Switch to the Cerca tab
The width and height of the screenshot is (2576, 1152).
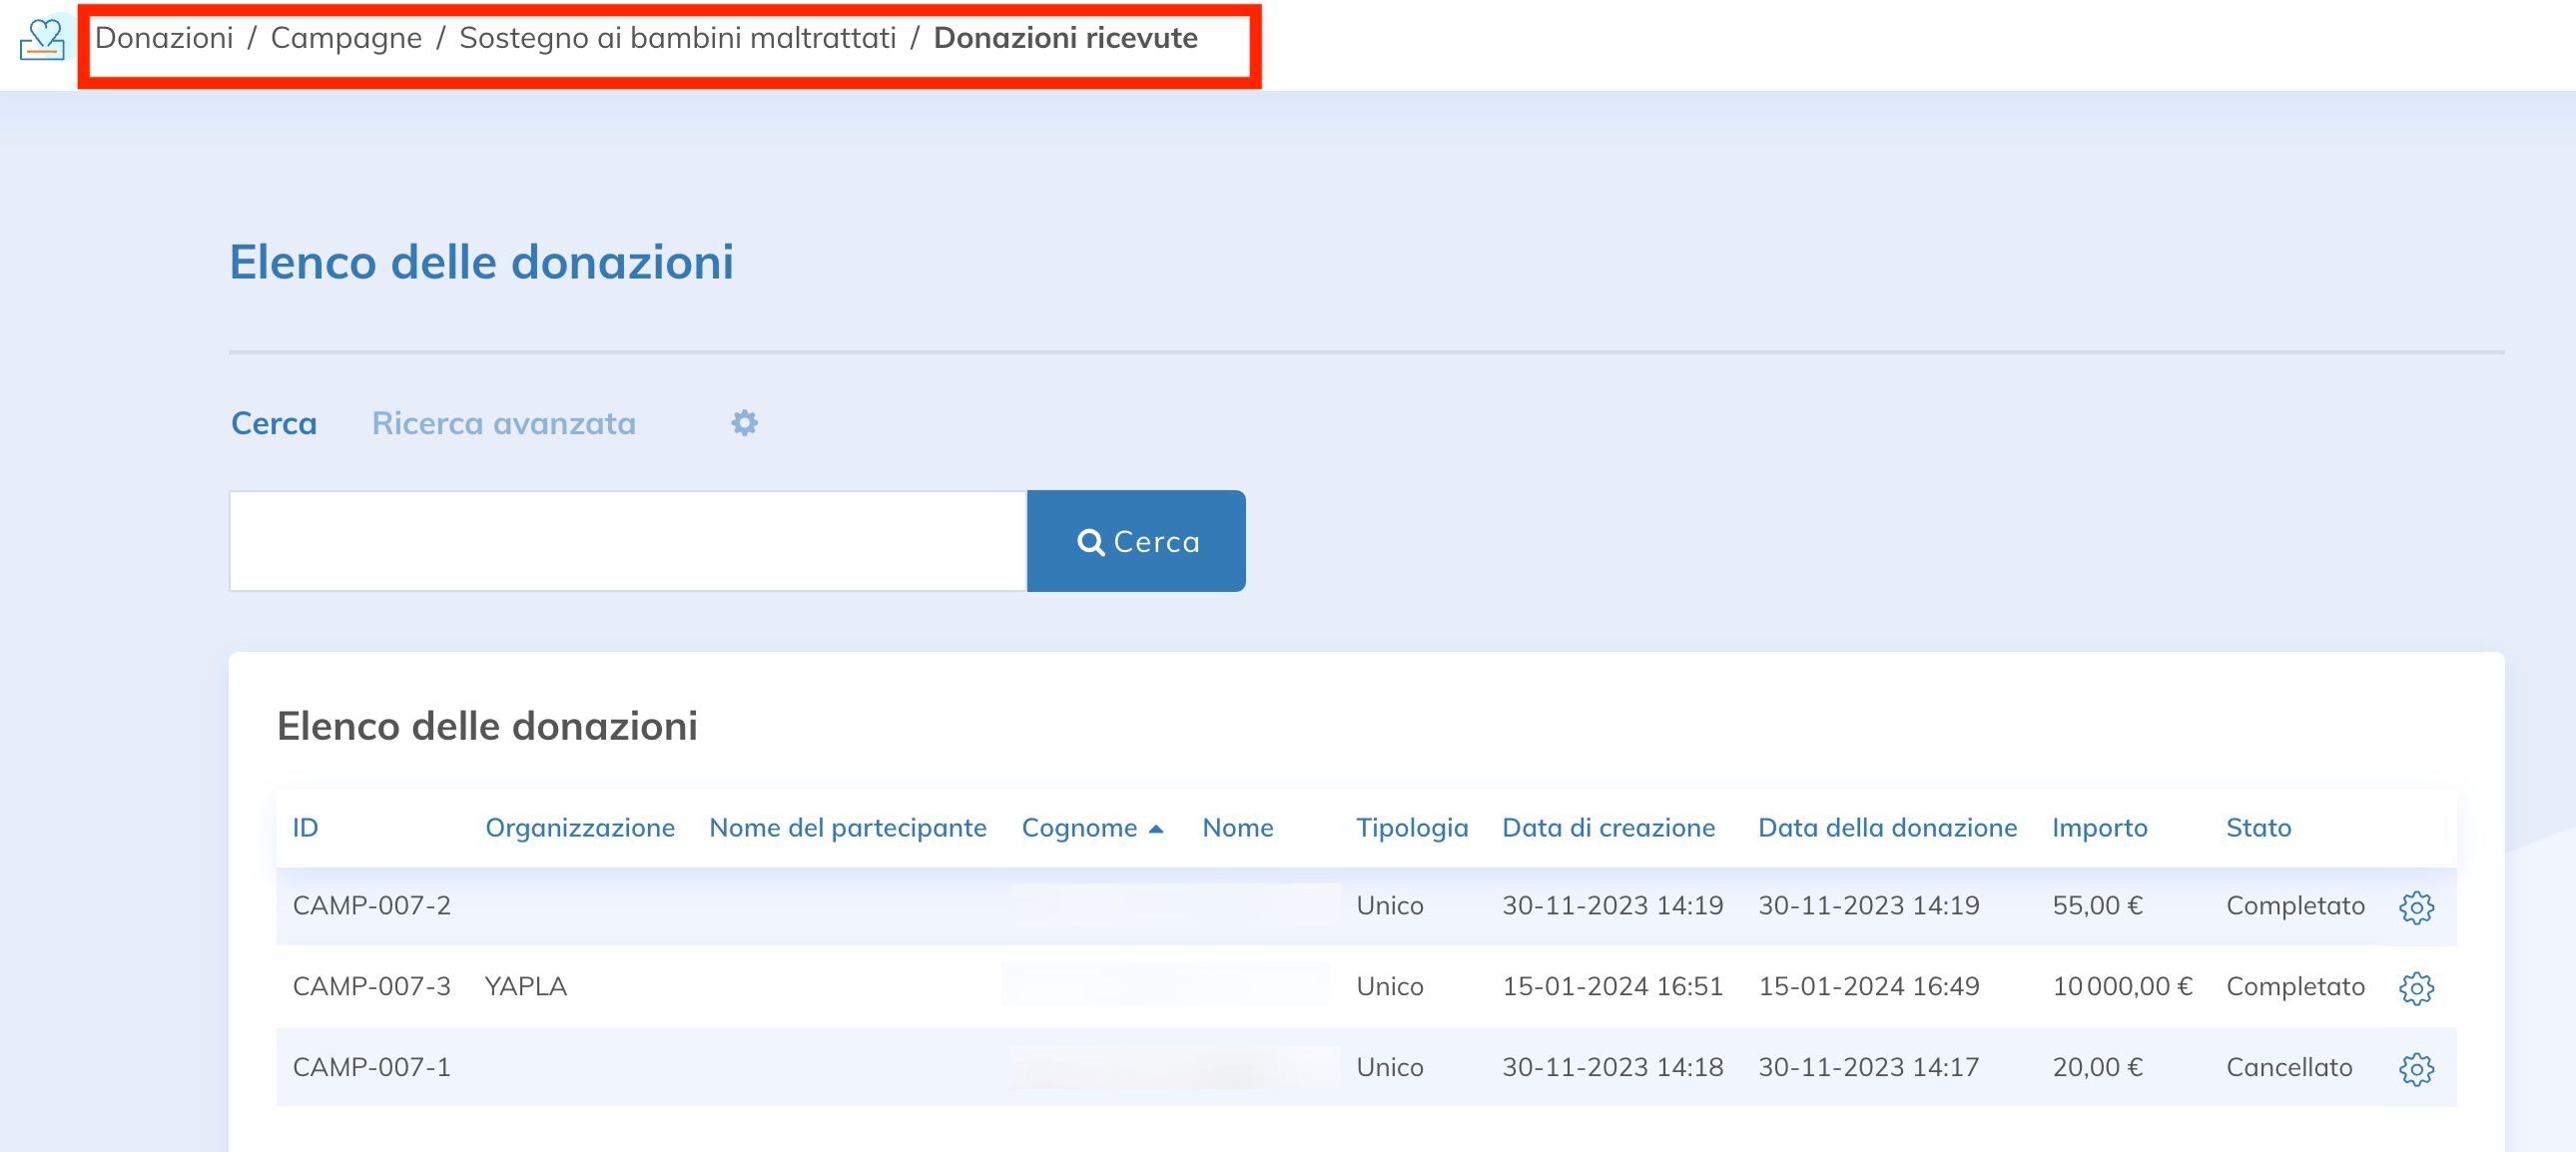point(273,423)
